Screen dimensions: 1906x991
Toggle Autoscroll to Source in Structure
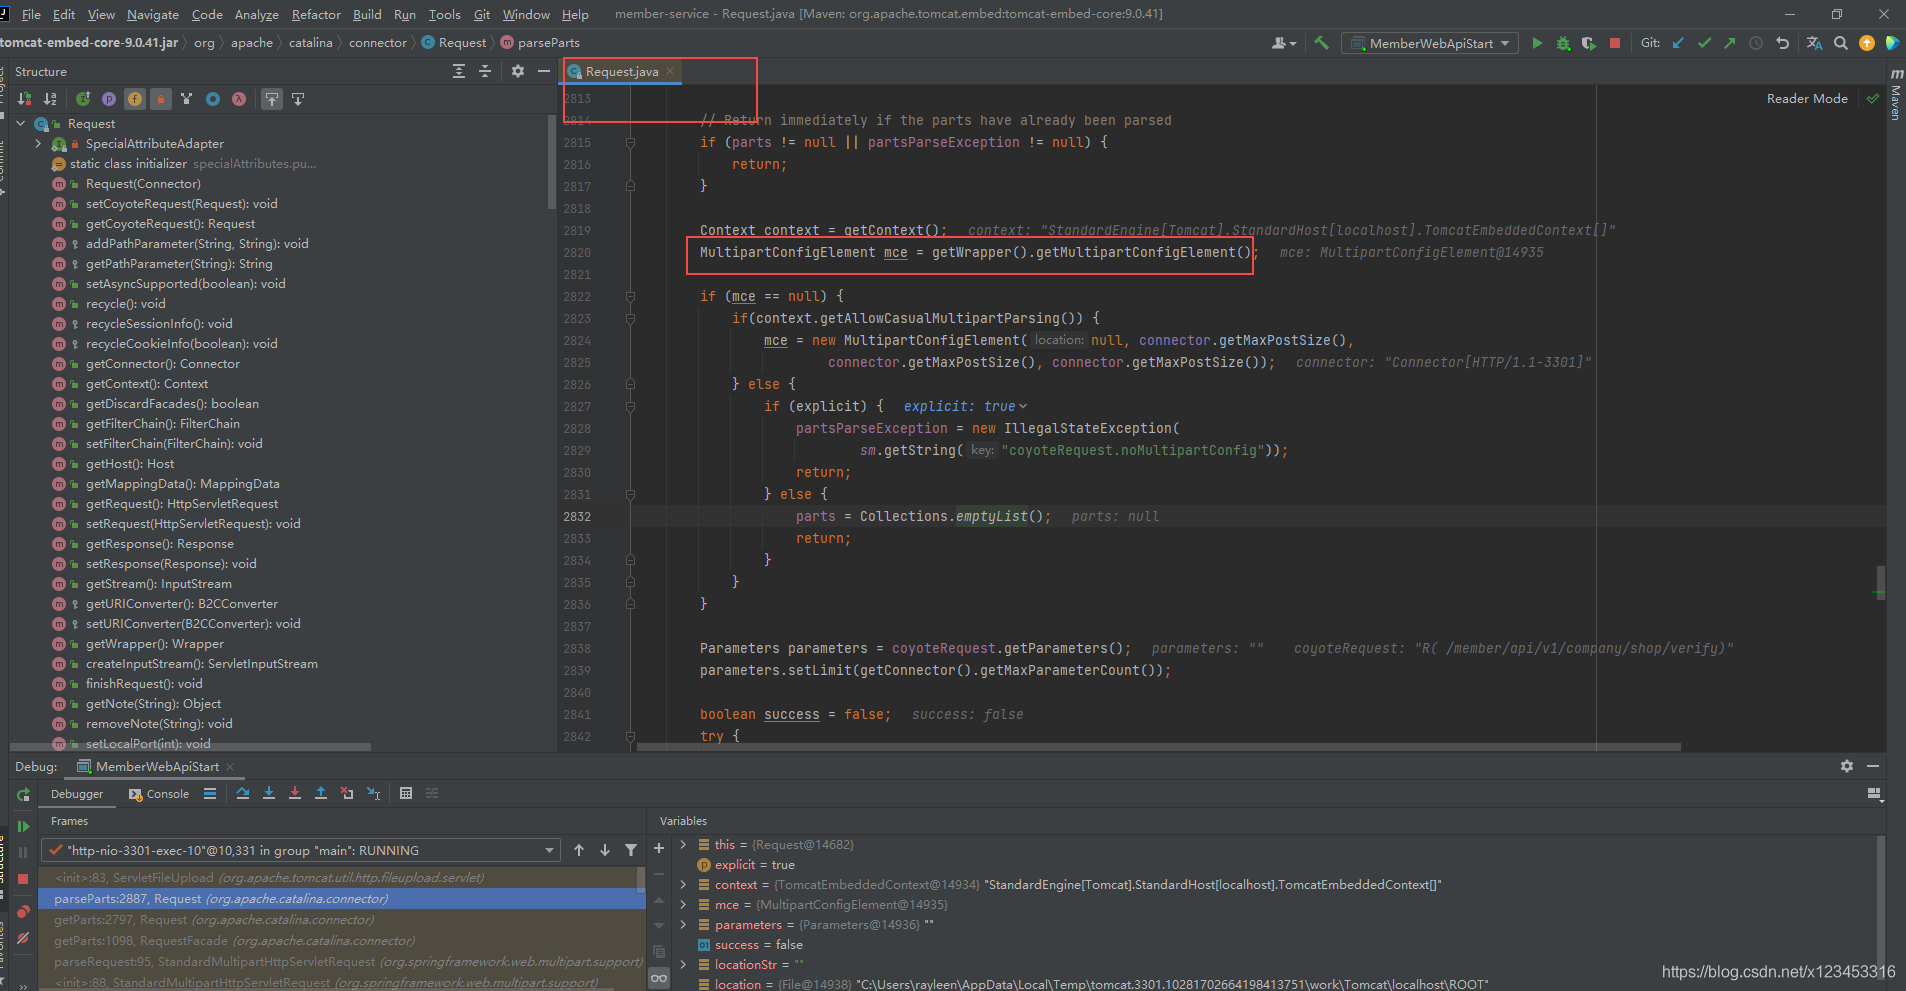(272, 99)
